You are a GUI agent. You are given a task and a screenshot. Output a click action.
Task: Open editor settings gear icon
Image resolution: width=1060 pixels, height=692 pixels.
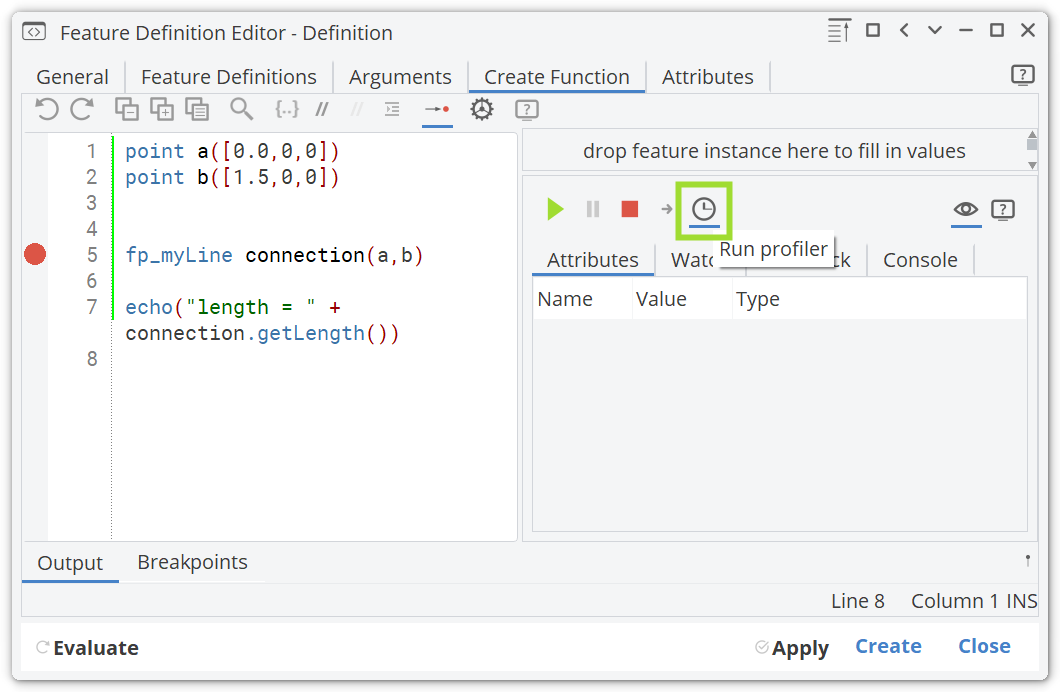[x=482, y=109]
